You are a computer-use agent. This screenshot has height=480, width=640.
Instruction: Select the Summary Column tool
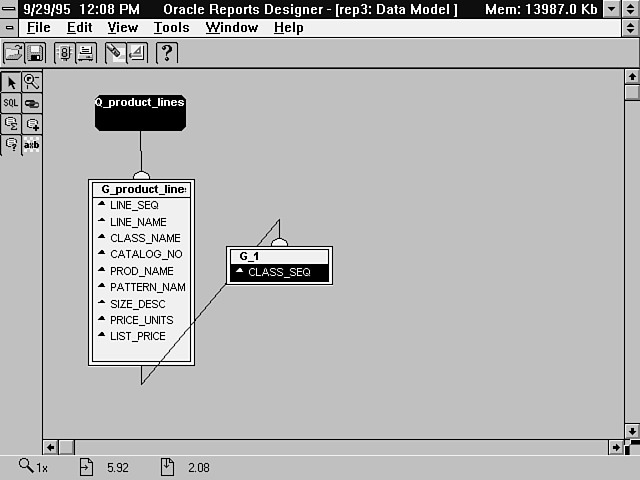click(12, 124)
